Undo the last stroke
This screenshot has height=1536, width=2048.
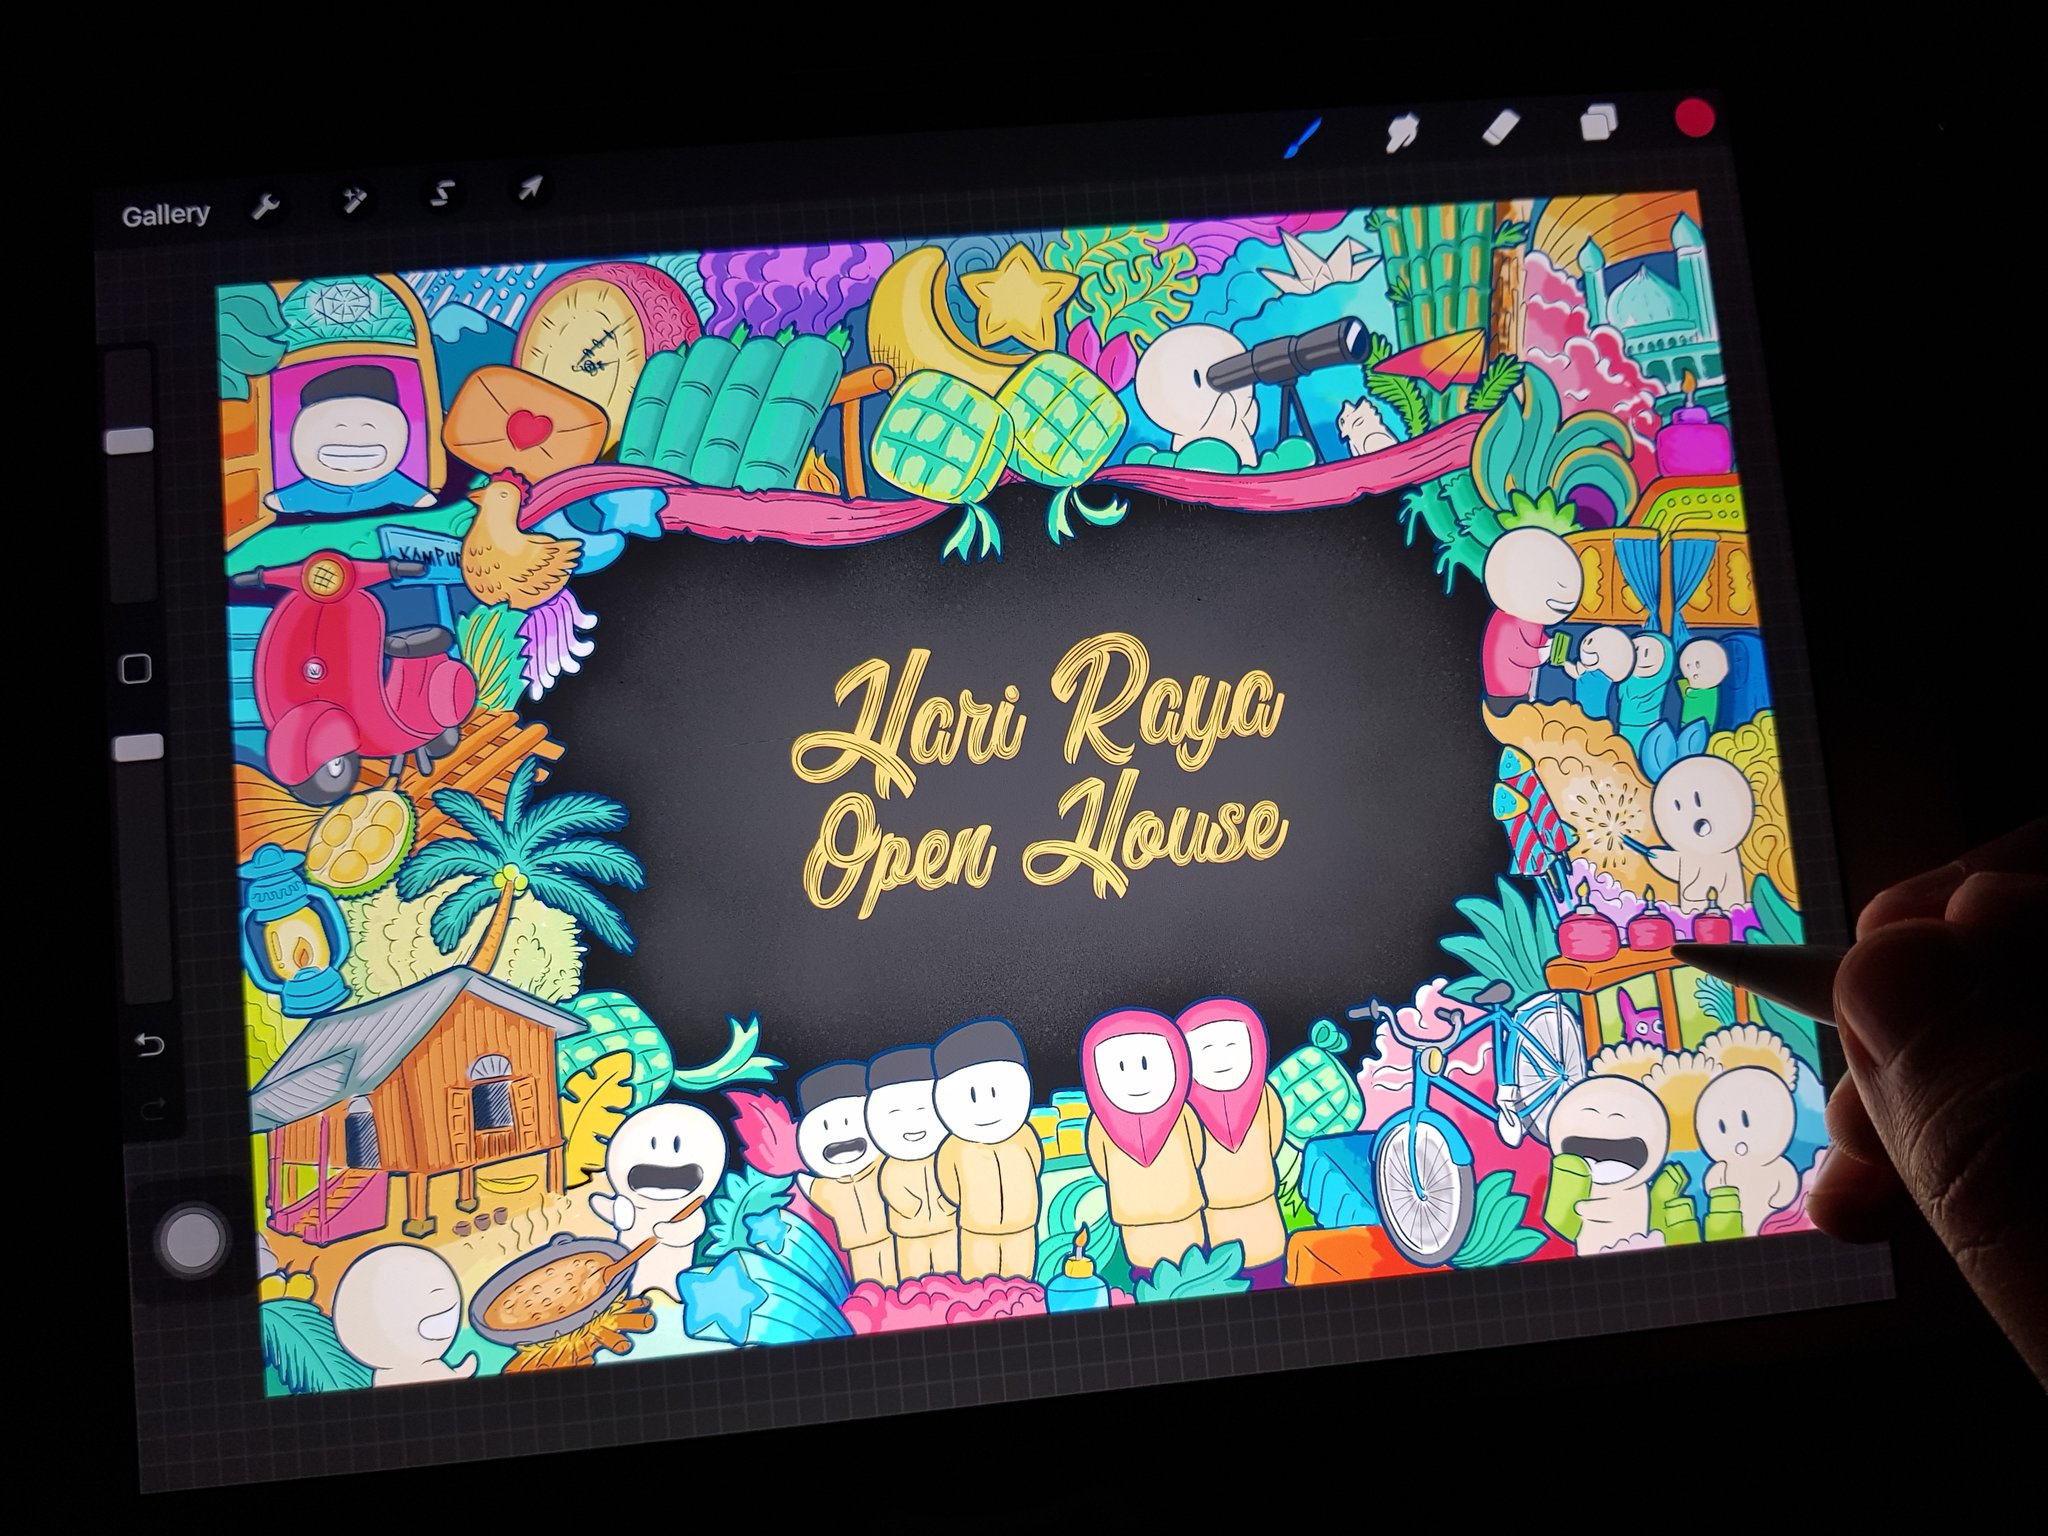[x=149, y=1046]
